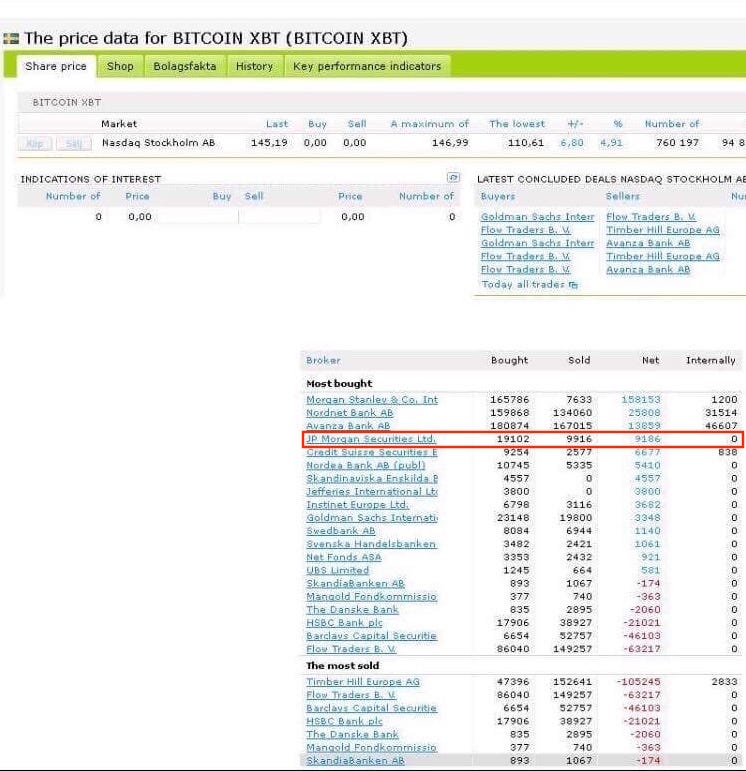This screenshot has height=771, width=746.
Task: Click Morgan Stanley's net value 158153
Action: 641,400
